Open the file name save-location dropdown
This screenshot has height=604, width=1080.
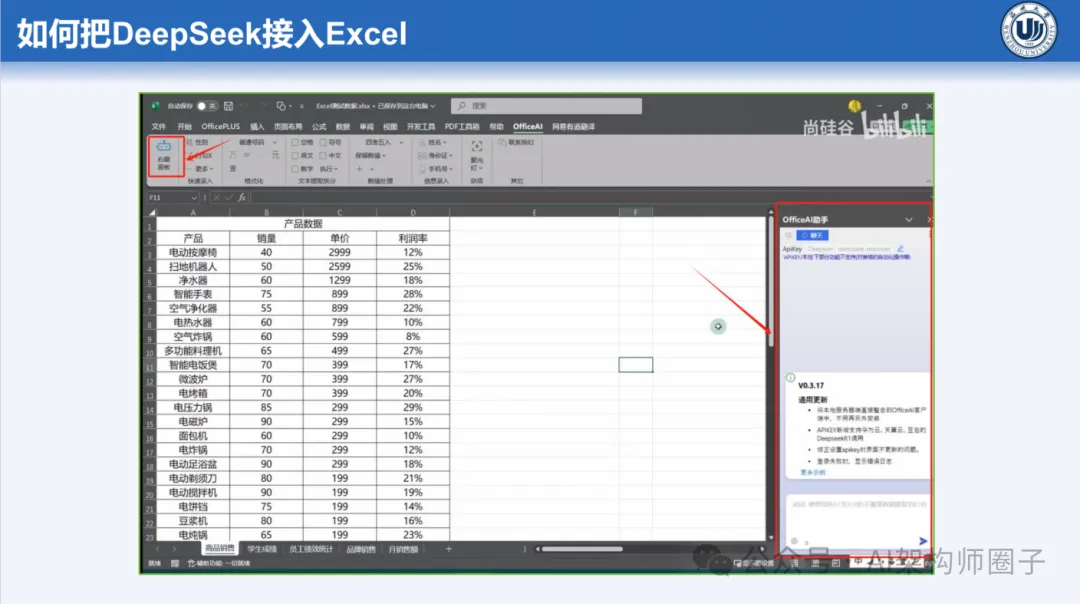433,106
